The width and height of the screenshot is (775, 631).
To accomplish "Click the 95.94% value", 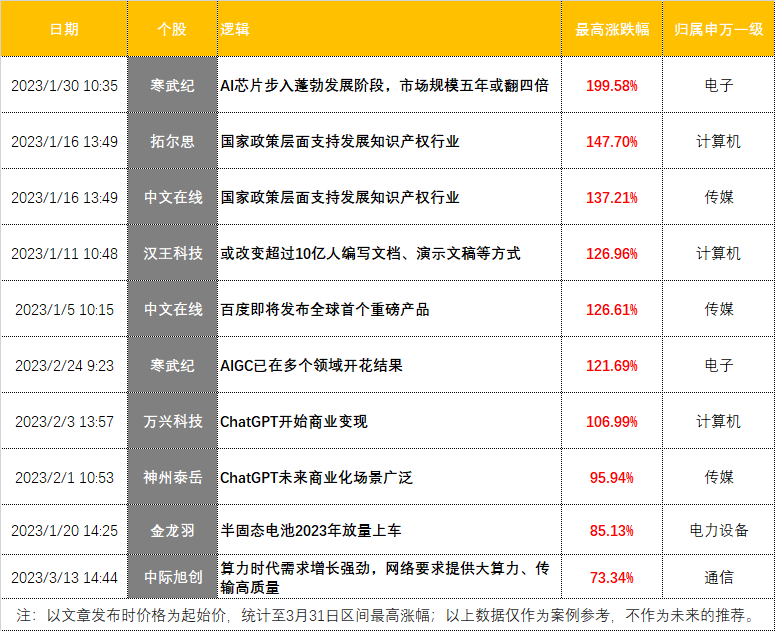I will point(612,478).
